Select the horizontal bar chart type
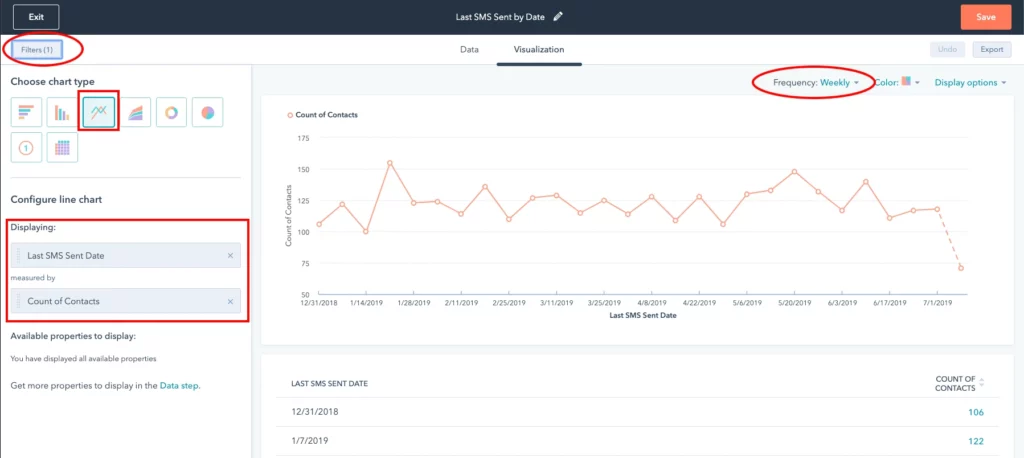 point(26,112)
